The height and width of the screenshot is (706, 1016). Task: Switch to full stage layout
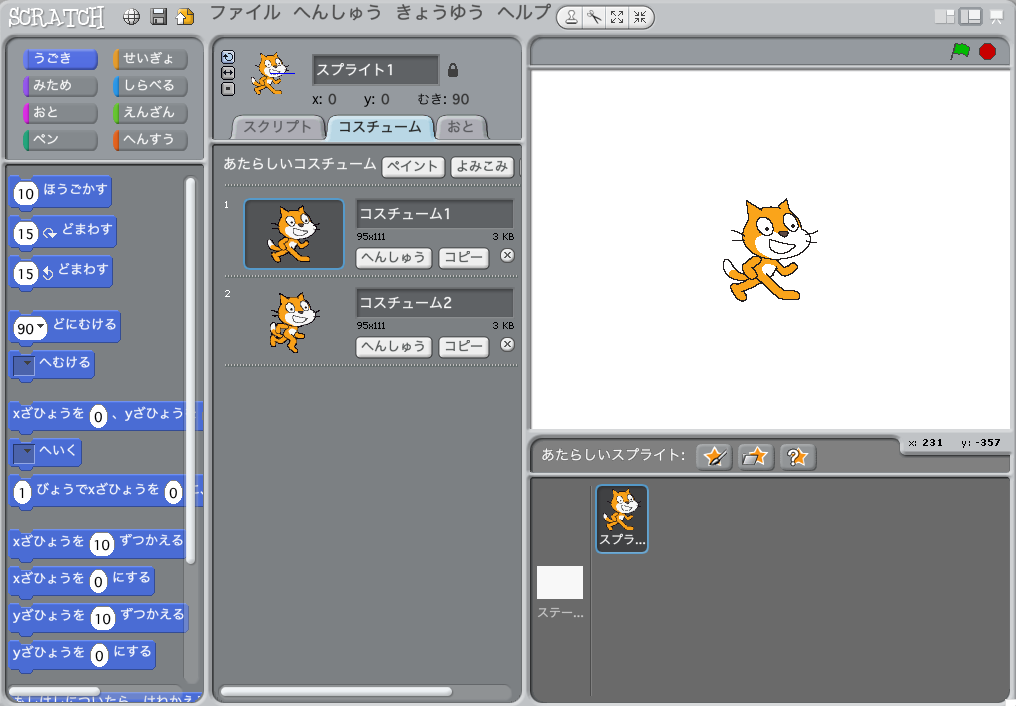pyautogui.click(x=971, y=17)
